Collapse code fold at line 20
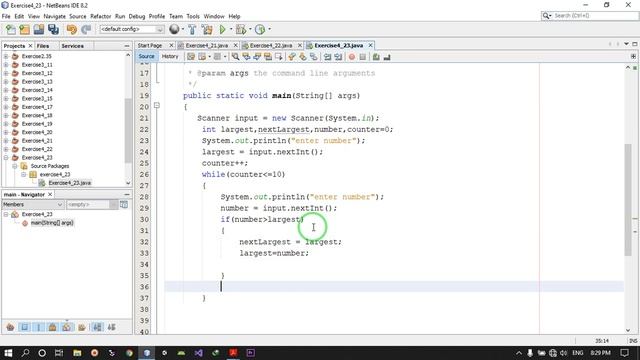Image resolution: width=640 pixels, height=360 pixels. point(157,105)
